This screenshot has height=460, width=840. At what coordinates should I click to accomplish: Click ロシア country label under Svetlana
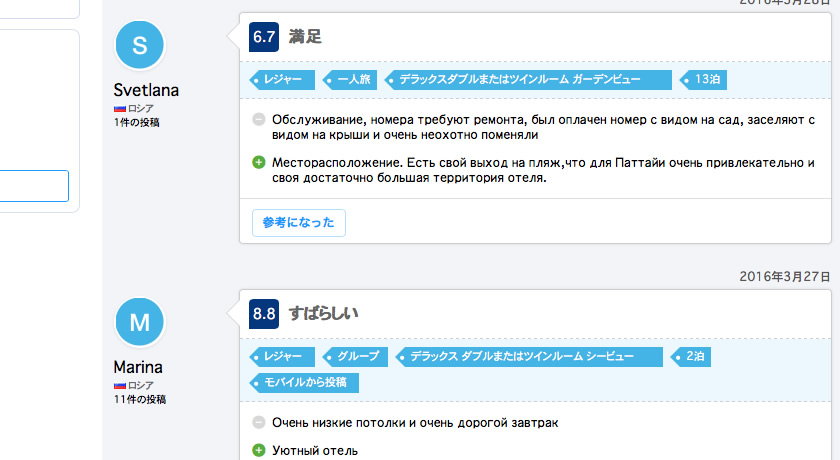pyautogui.click(x=140, y=109)
